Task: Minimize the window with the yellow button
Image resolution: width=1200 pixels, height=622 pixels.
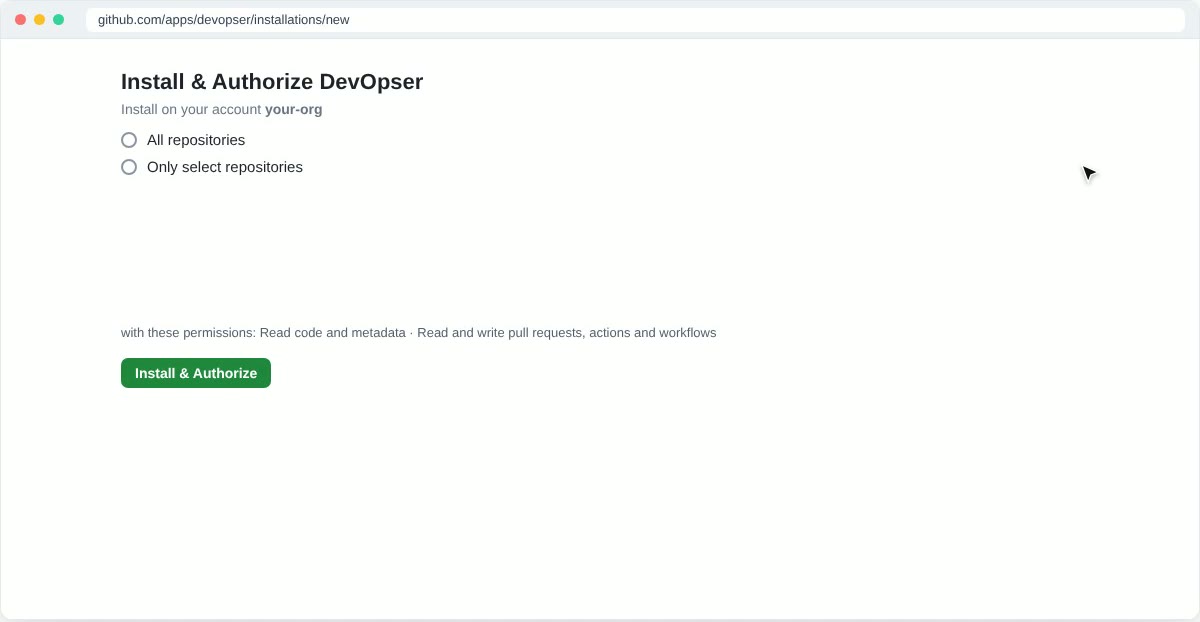Action: (39, 20)
